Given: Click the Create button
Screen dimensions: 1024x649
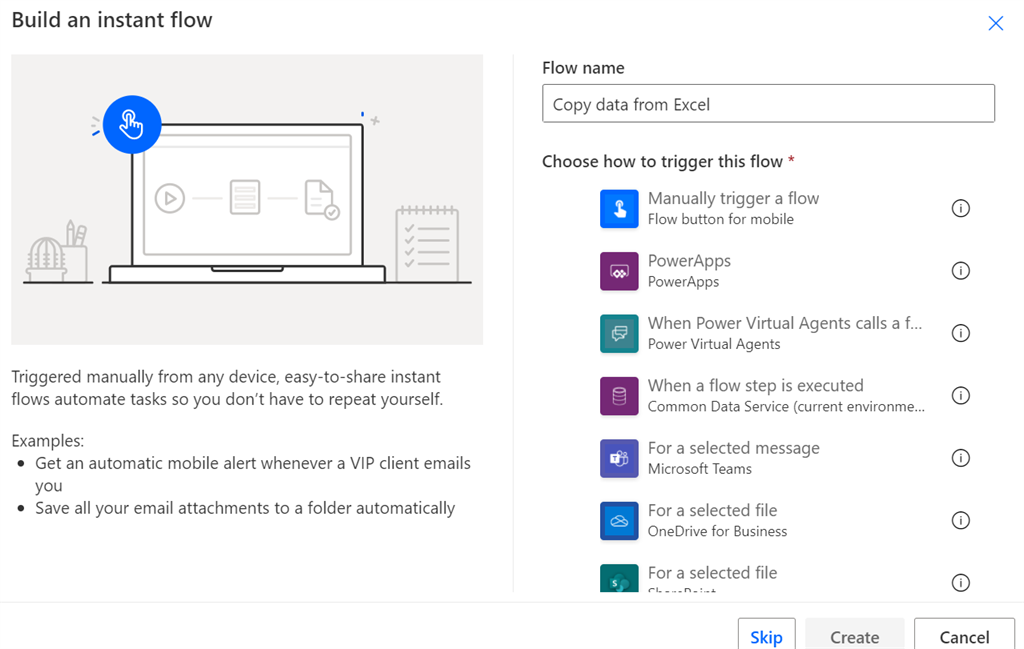Looking at the screenshot, I should [x=854, y=637].
